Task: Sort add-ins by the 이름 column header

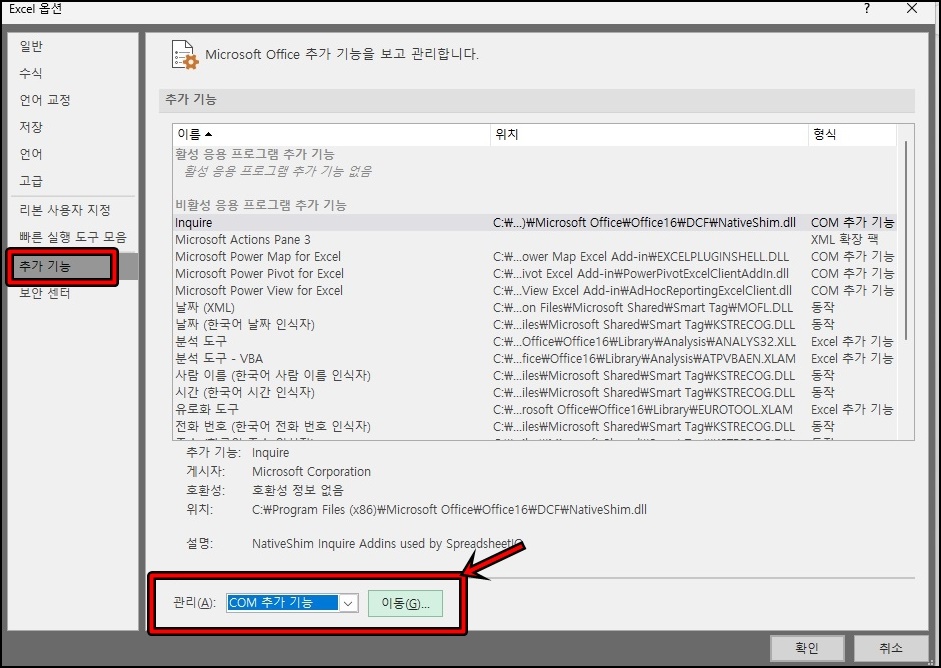Action: (331, 134)
